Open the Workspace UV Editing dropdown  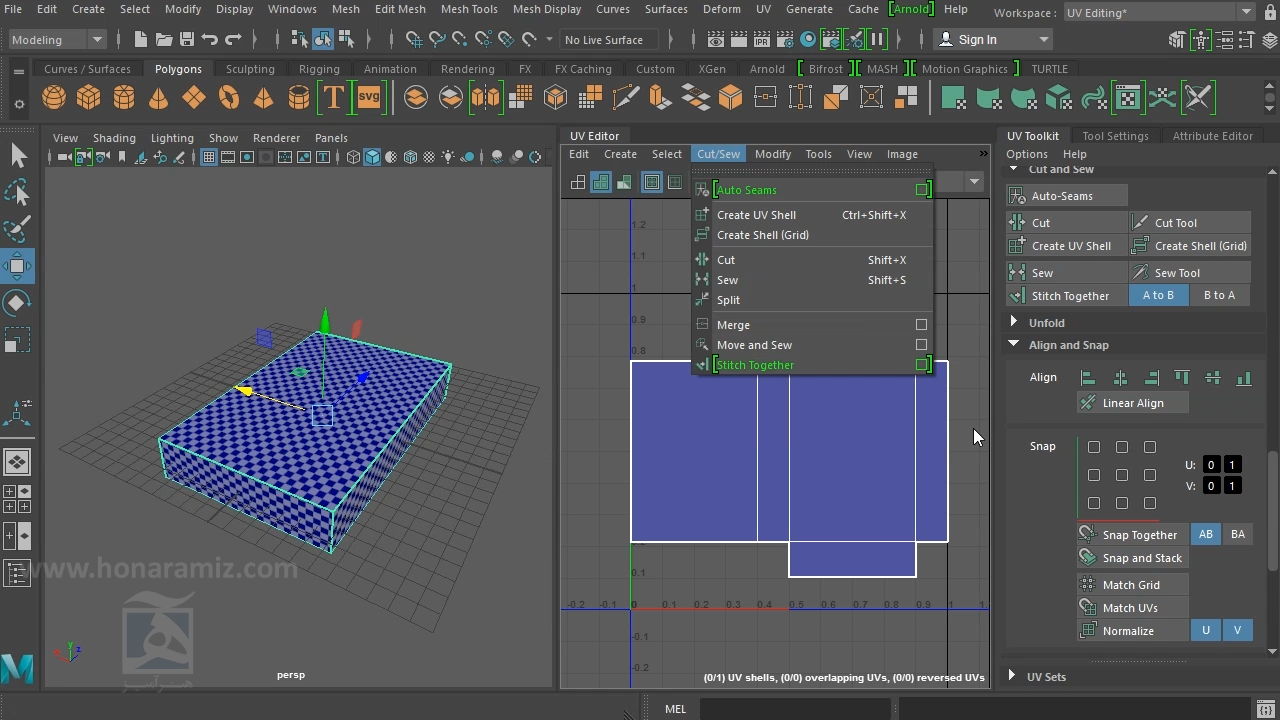1159,13
